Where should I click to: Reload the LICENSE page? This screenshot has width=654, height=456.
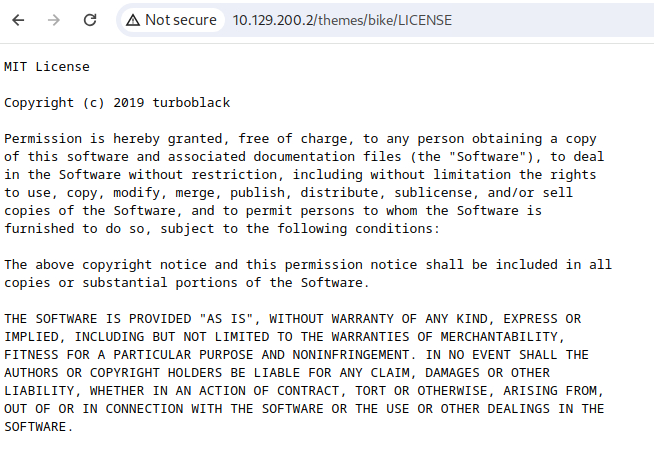pos(90,20)
